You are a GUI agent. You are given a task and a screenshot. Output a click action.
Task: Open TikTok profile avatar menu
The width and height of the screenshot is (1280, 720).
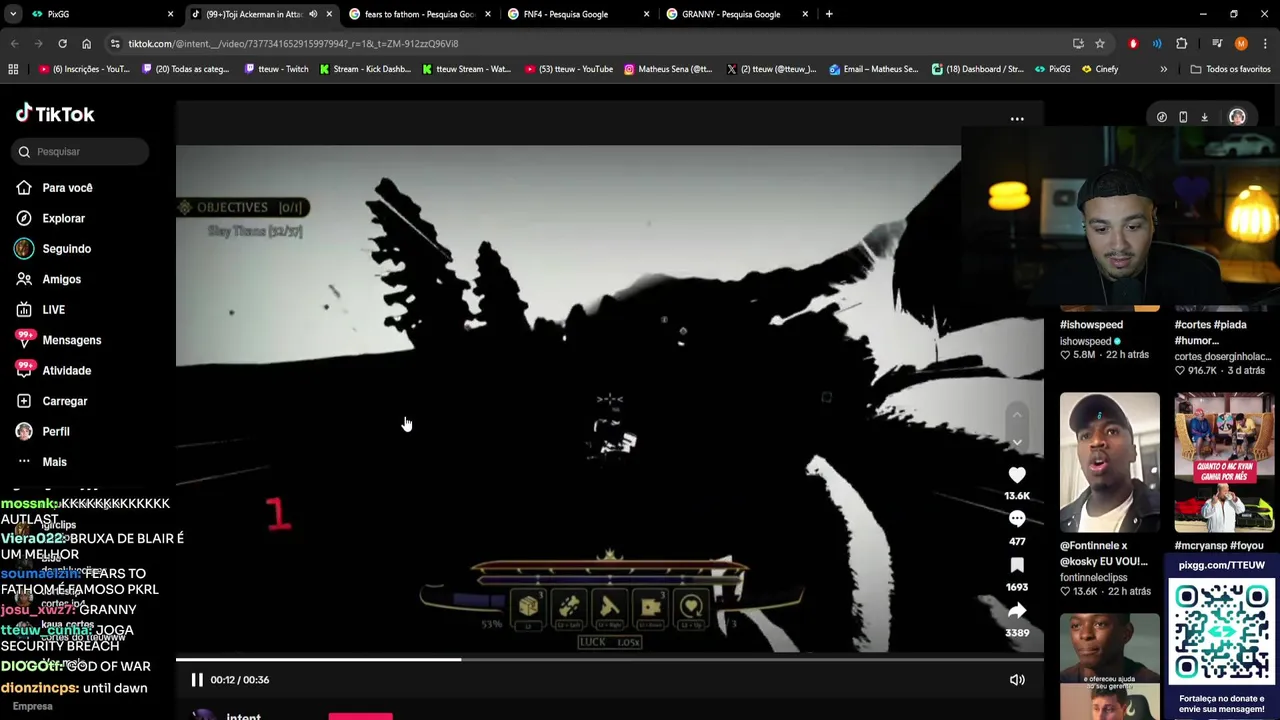click(1237, 117)
